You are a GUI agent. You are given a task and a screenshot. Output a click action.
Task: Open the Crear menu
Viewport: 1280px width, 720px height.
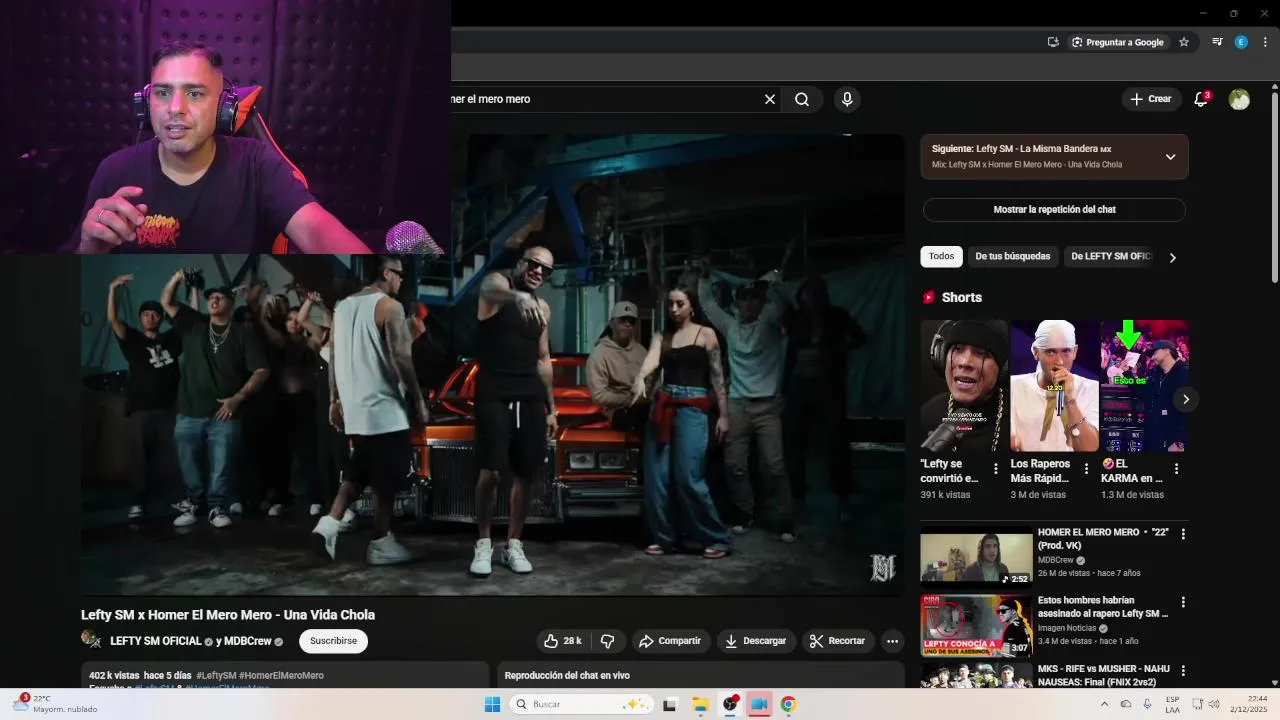1151,99
